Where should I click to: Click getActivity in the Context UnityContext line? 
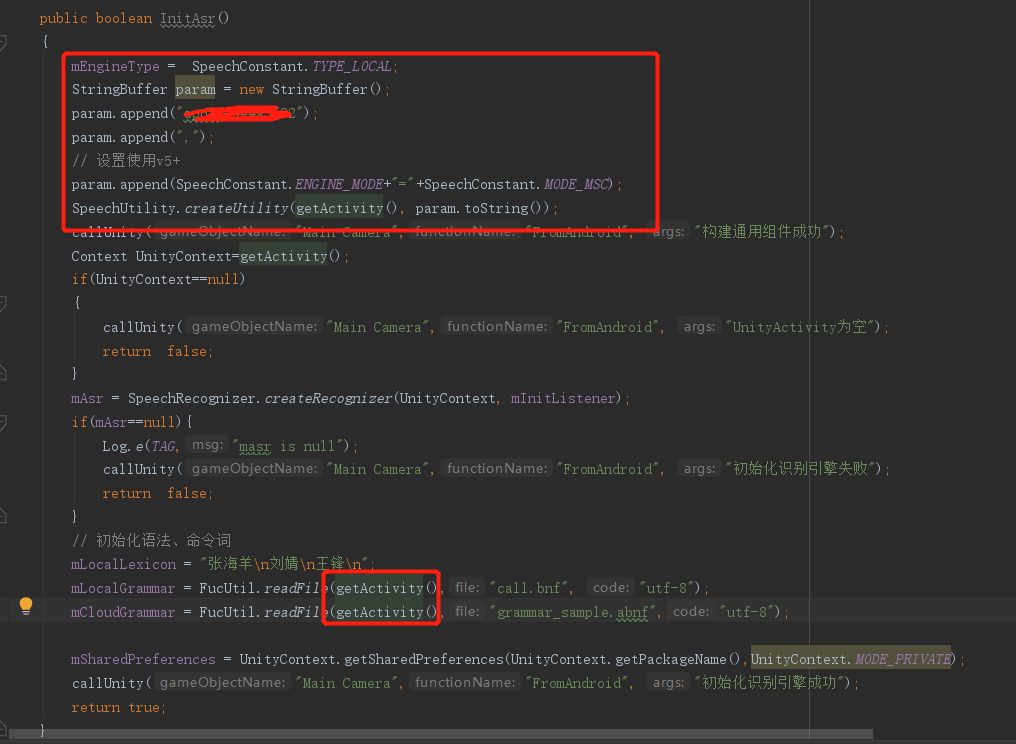point(283,256)
